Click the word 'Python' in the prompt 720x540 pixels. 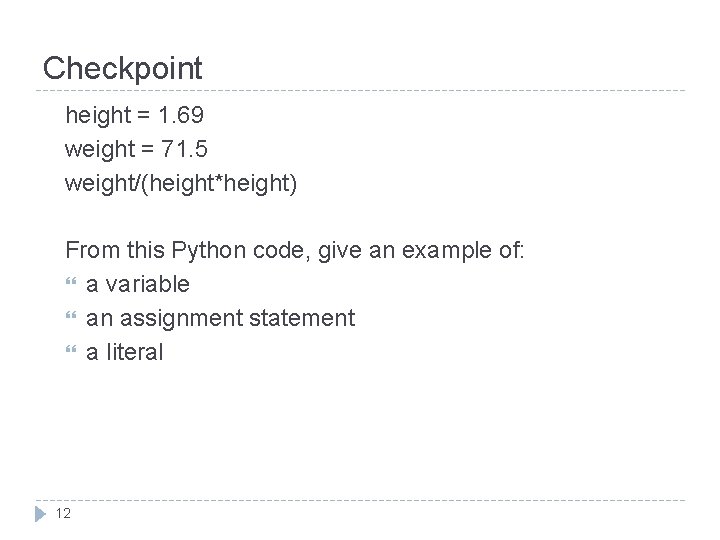tap(213, 251)
